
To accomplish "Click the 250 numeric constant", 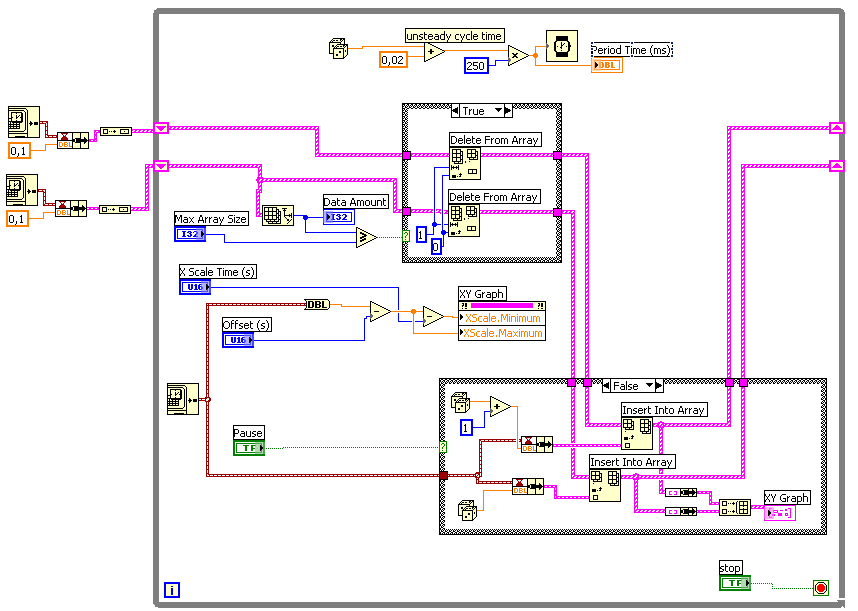I will tap(476, 66).
